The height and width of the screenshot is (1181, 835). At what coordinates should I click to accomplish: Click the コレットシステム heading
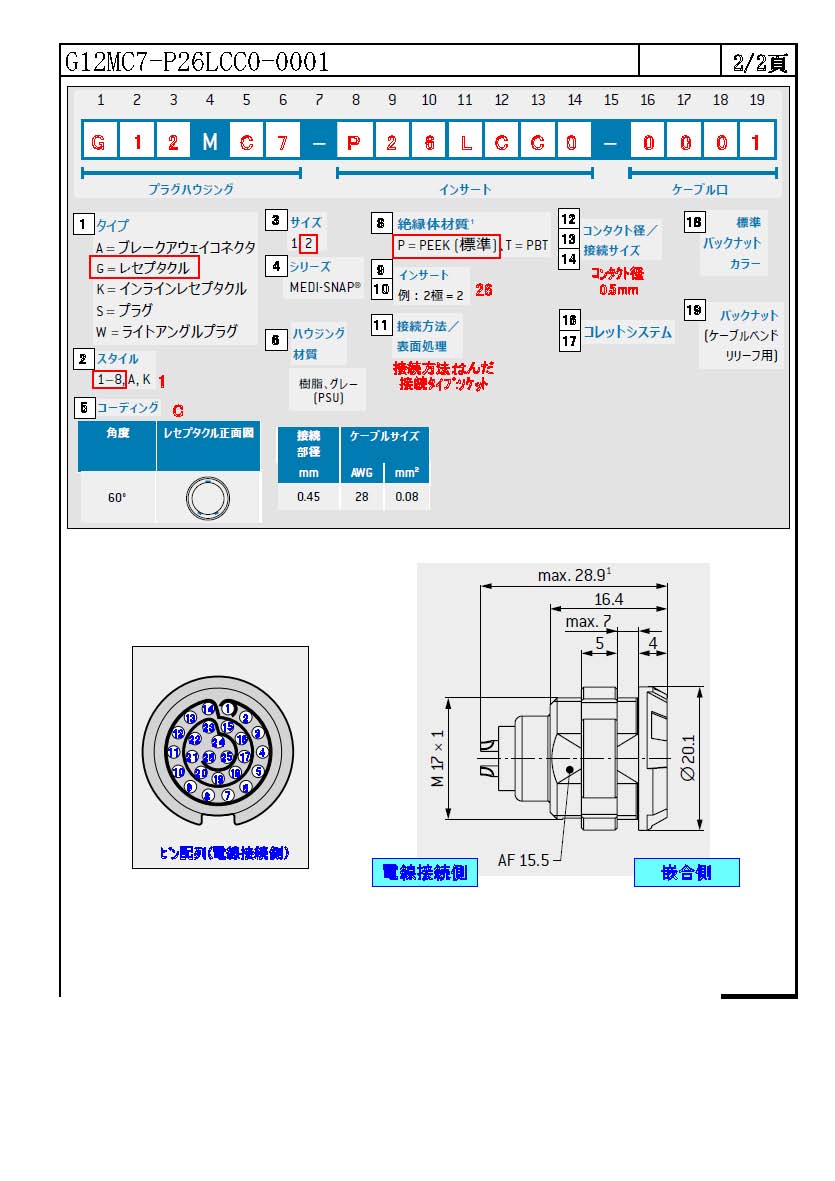click(628, 332)
